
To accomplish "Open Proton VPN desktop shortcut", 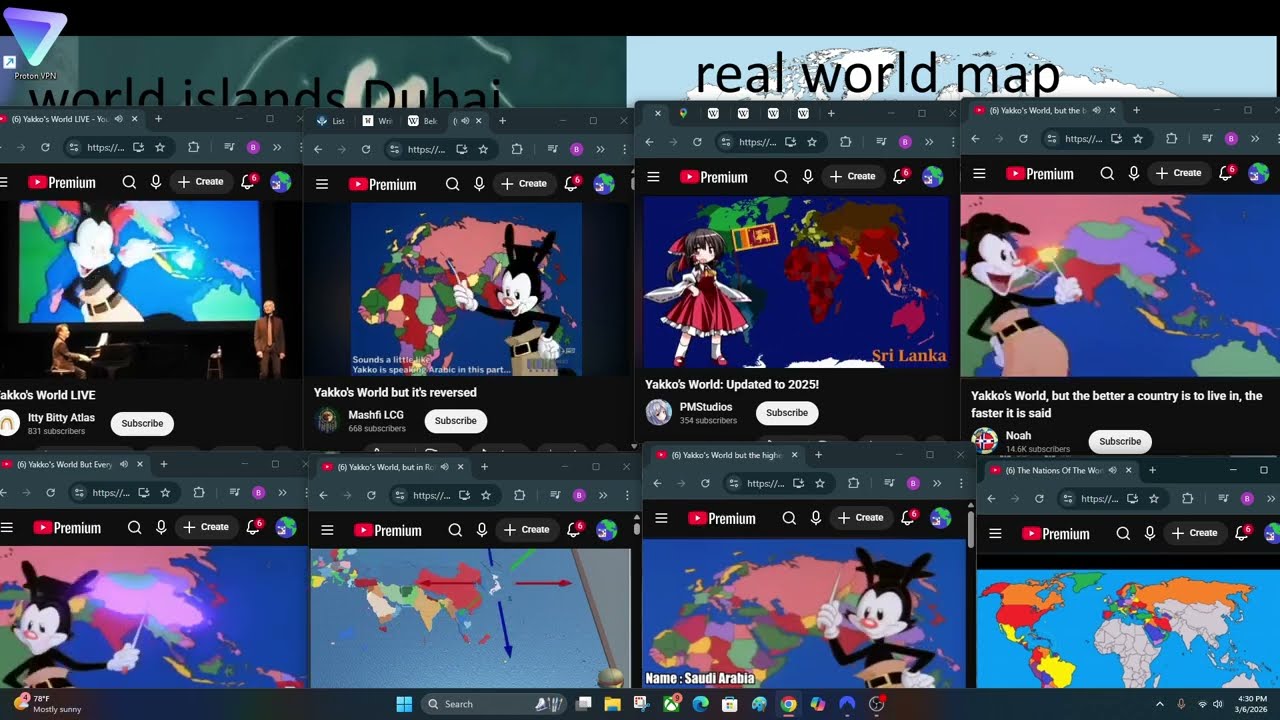I will tap(35, 45).
